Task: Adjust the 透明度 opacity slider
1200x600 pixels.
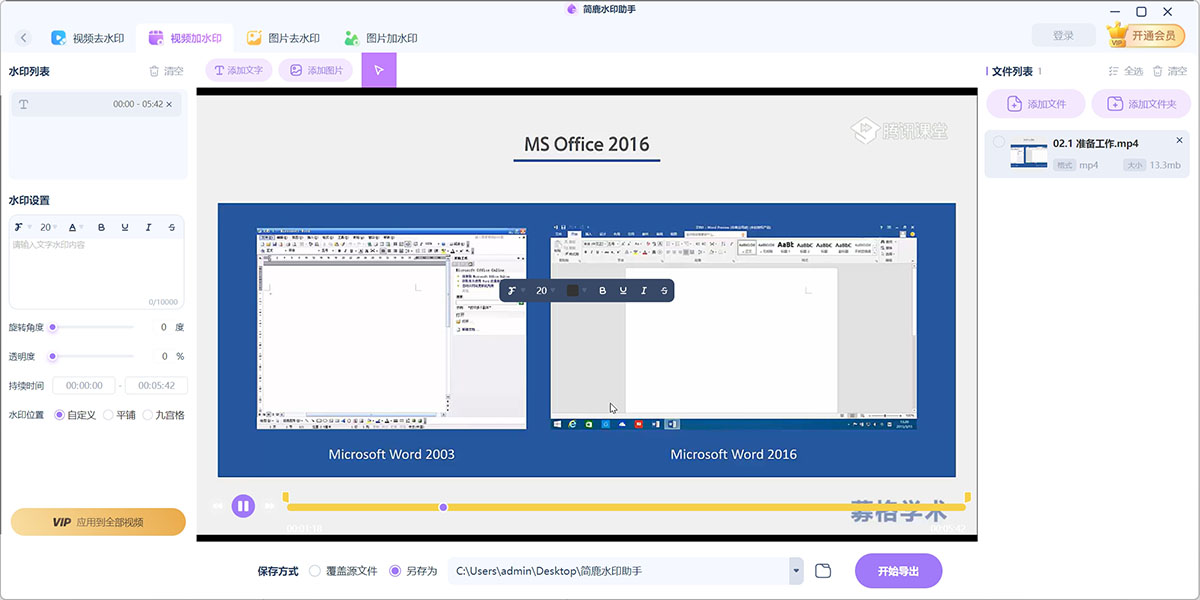Action: click(92, 356)
